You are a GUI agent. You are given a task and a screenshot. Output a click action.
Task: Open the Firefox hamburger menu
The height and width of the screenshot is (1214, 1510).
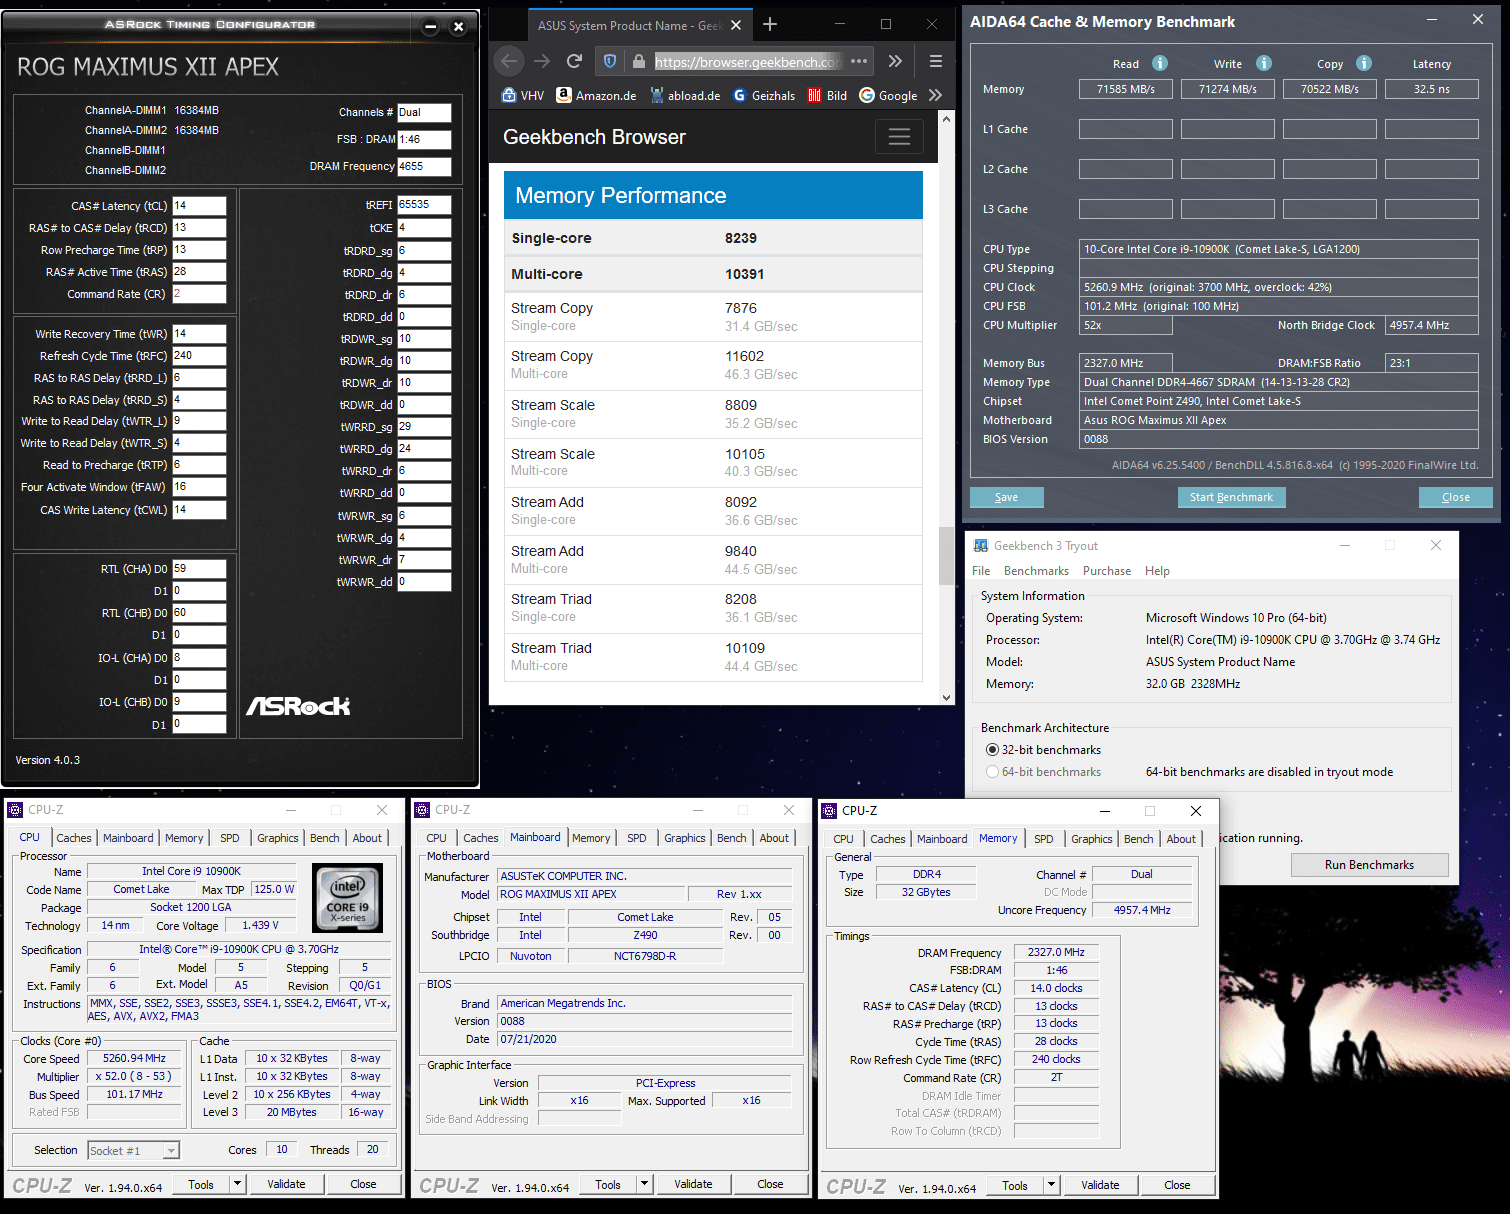click(936, 61)
